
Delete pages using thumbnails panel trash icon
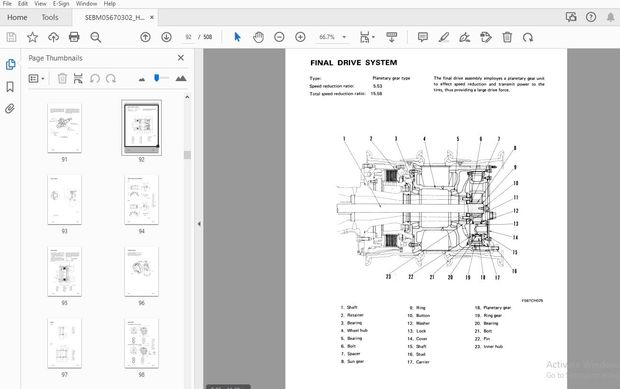(x=62, y=78)
